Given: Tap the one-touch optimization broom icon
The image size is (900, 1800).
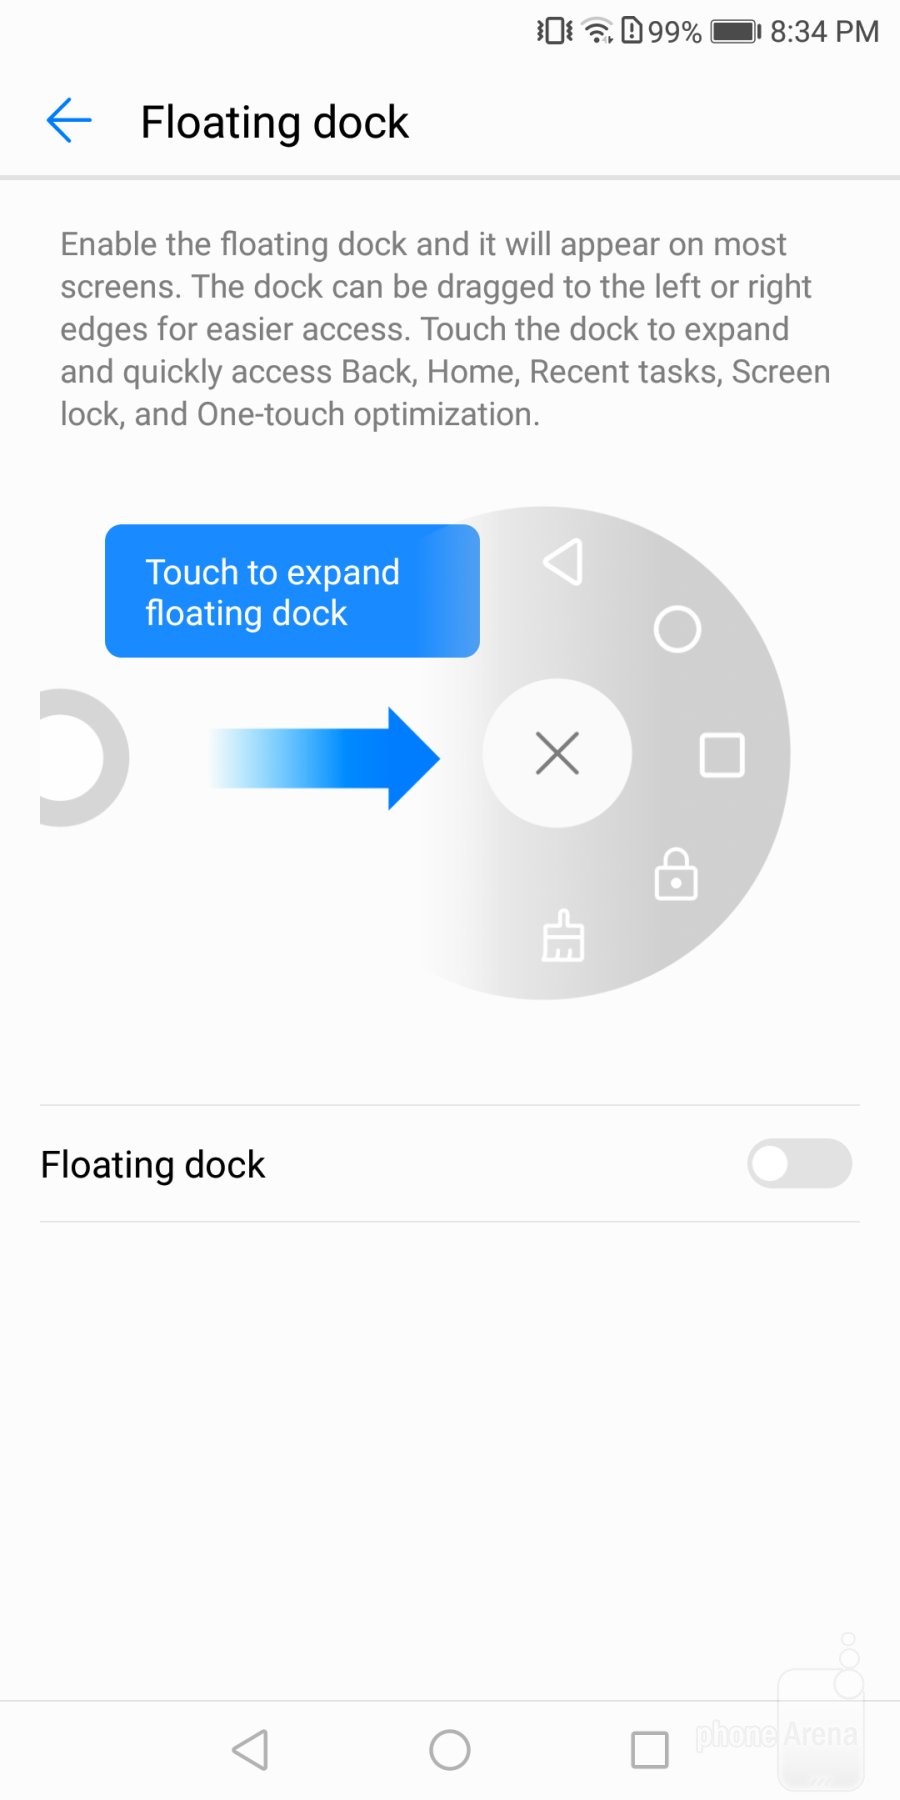Looking at the screenshot, I should click(x=563, y=936).
